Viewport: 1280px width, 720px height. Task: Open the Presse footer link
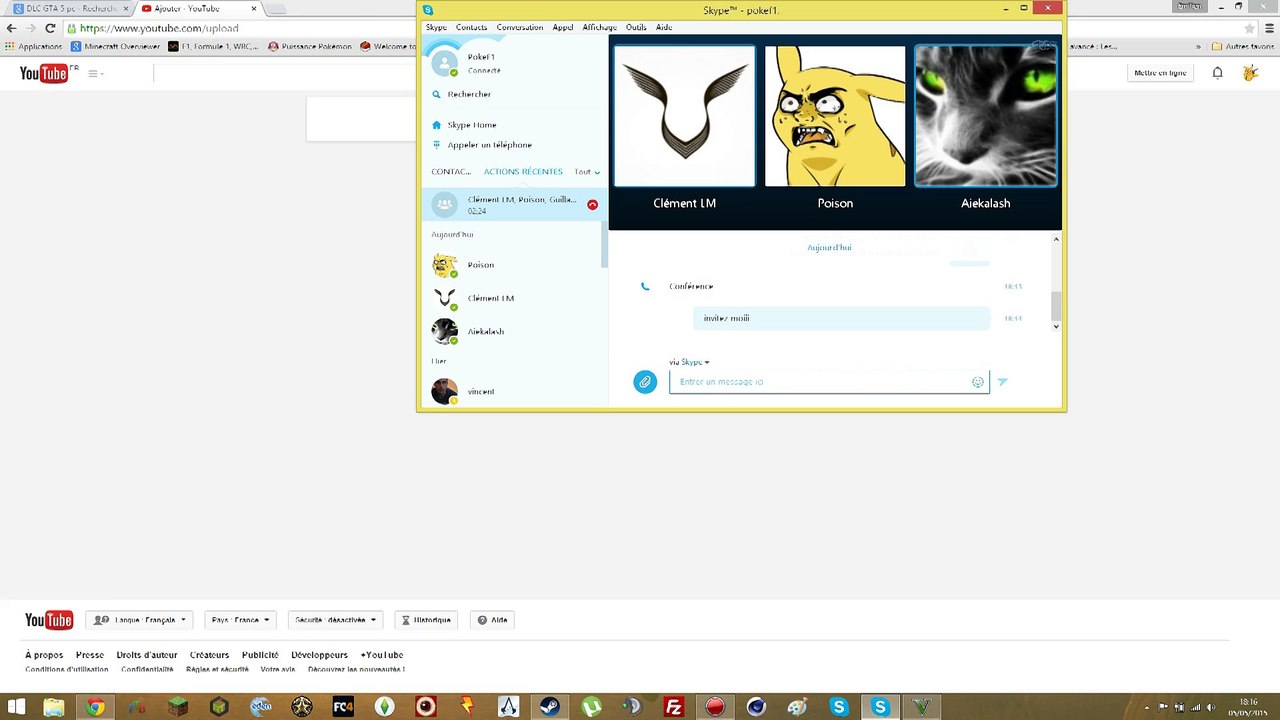(90, 655)
